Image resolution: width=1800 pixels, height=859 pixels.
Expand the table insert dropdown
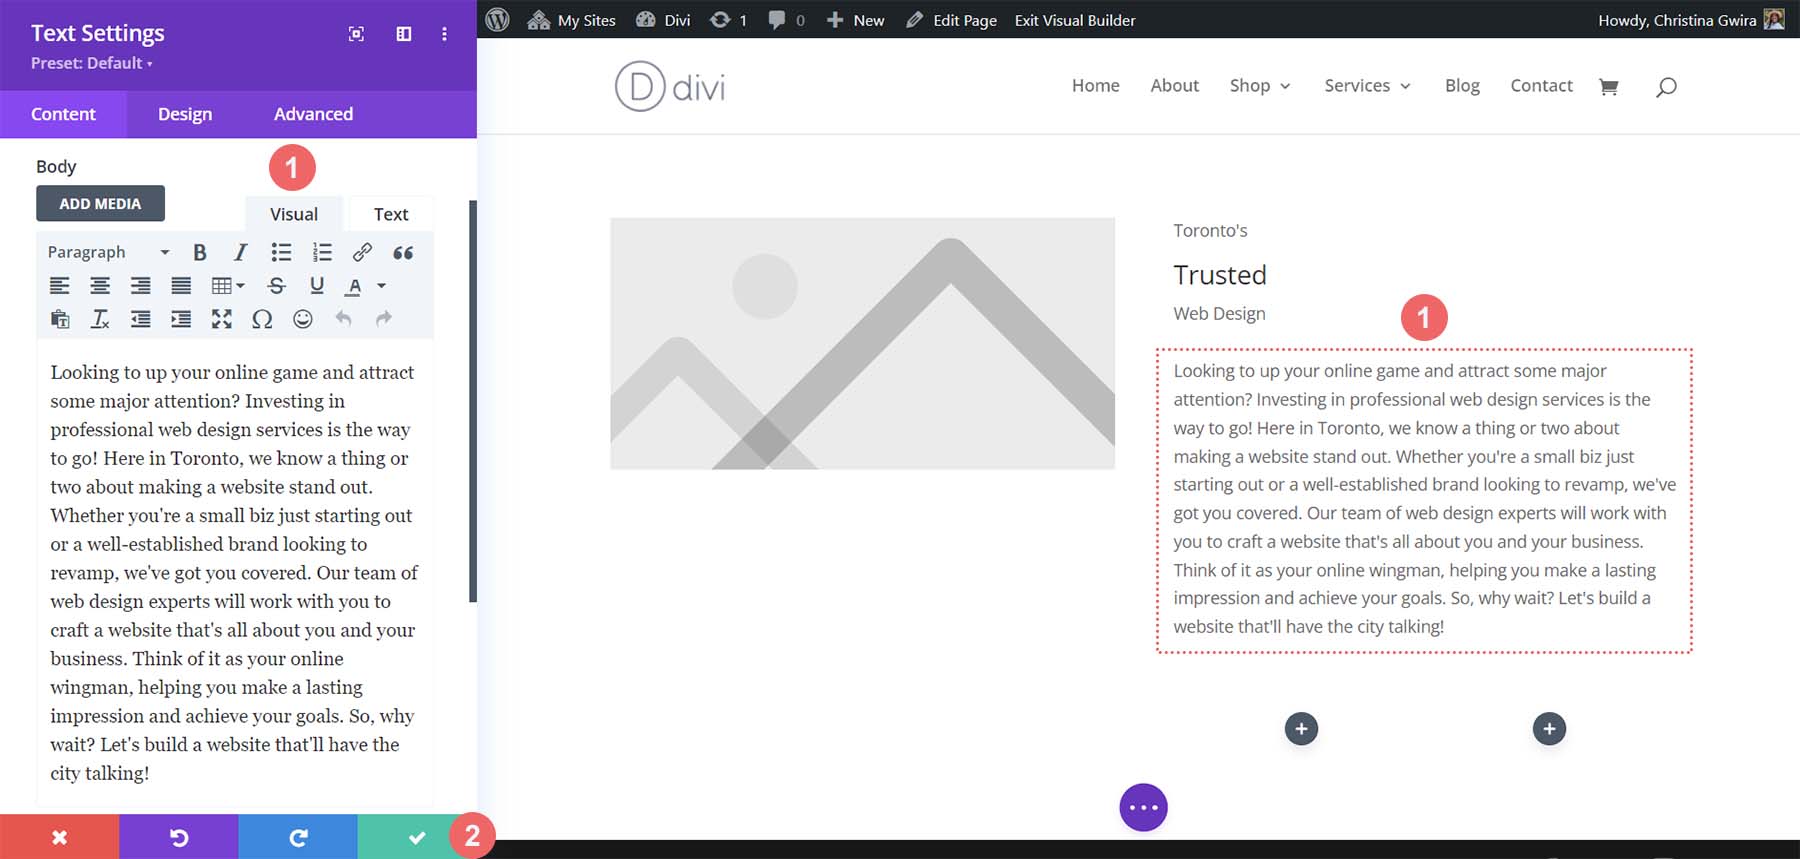[x=228, y=286]
